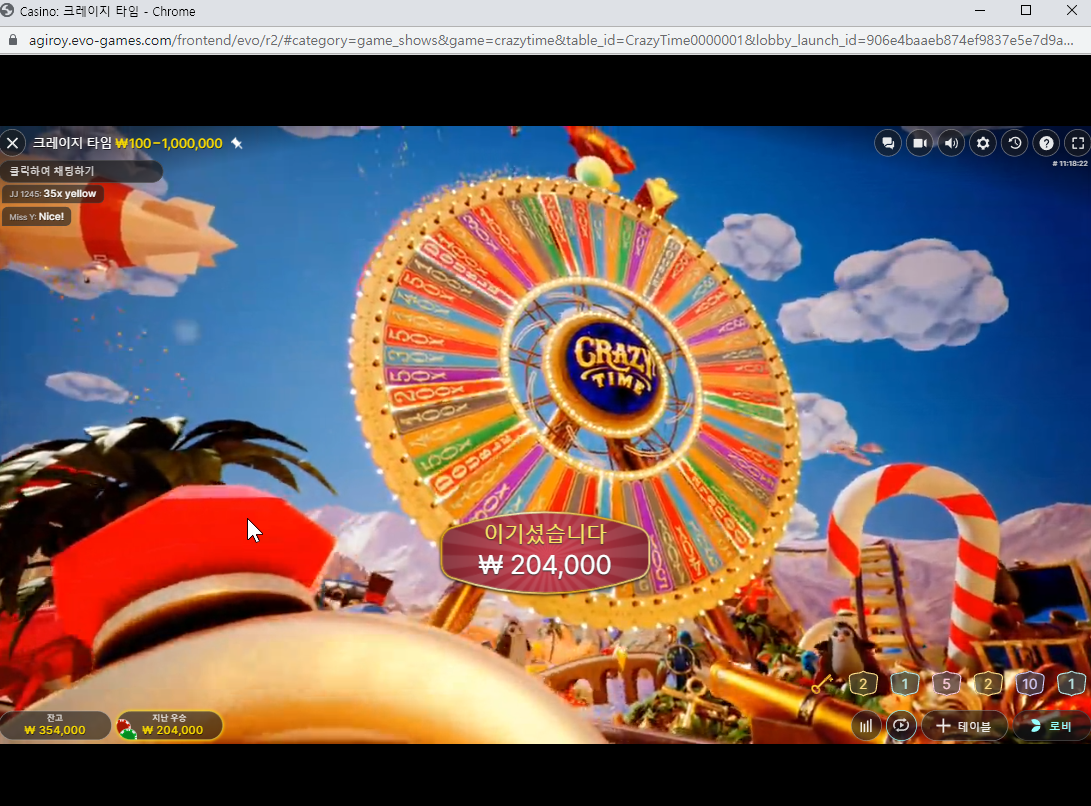Close the Crazy Time game with X
Screen dimensions: 1091x806
pyautogui.click(x=13, y=143)
